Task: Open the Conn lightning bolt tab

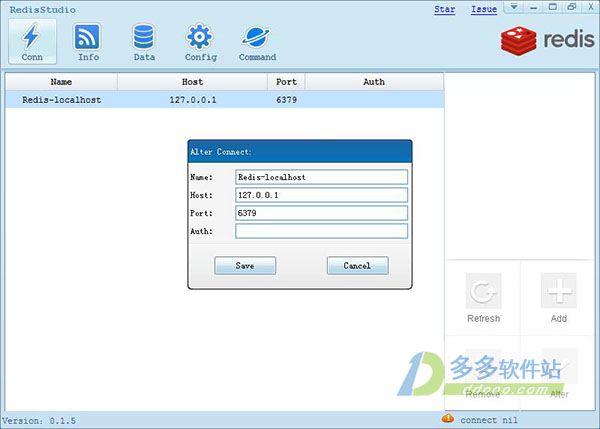Action: [x=32, y=41]
